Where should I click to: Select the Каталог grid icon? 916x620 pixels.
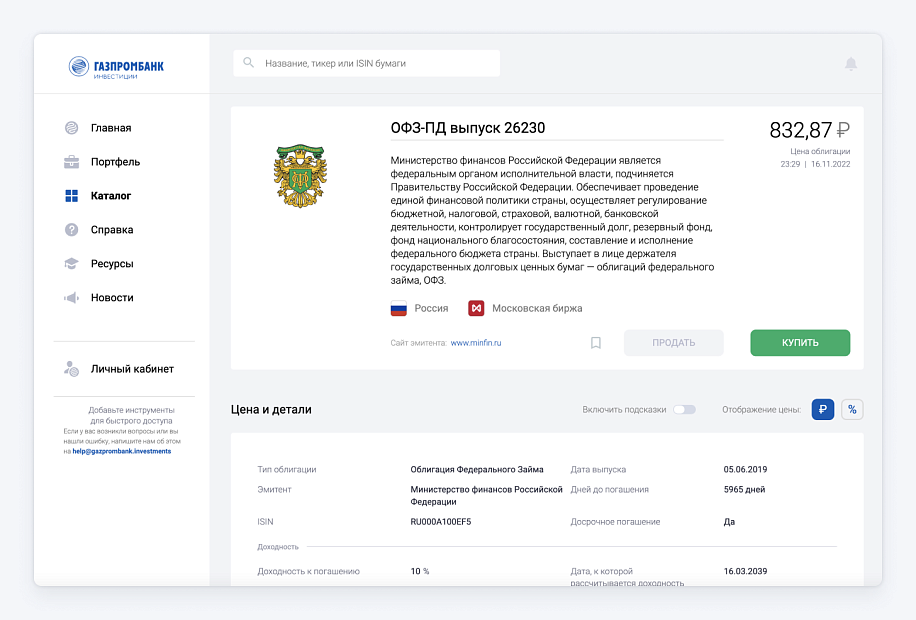71,196
